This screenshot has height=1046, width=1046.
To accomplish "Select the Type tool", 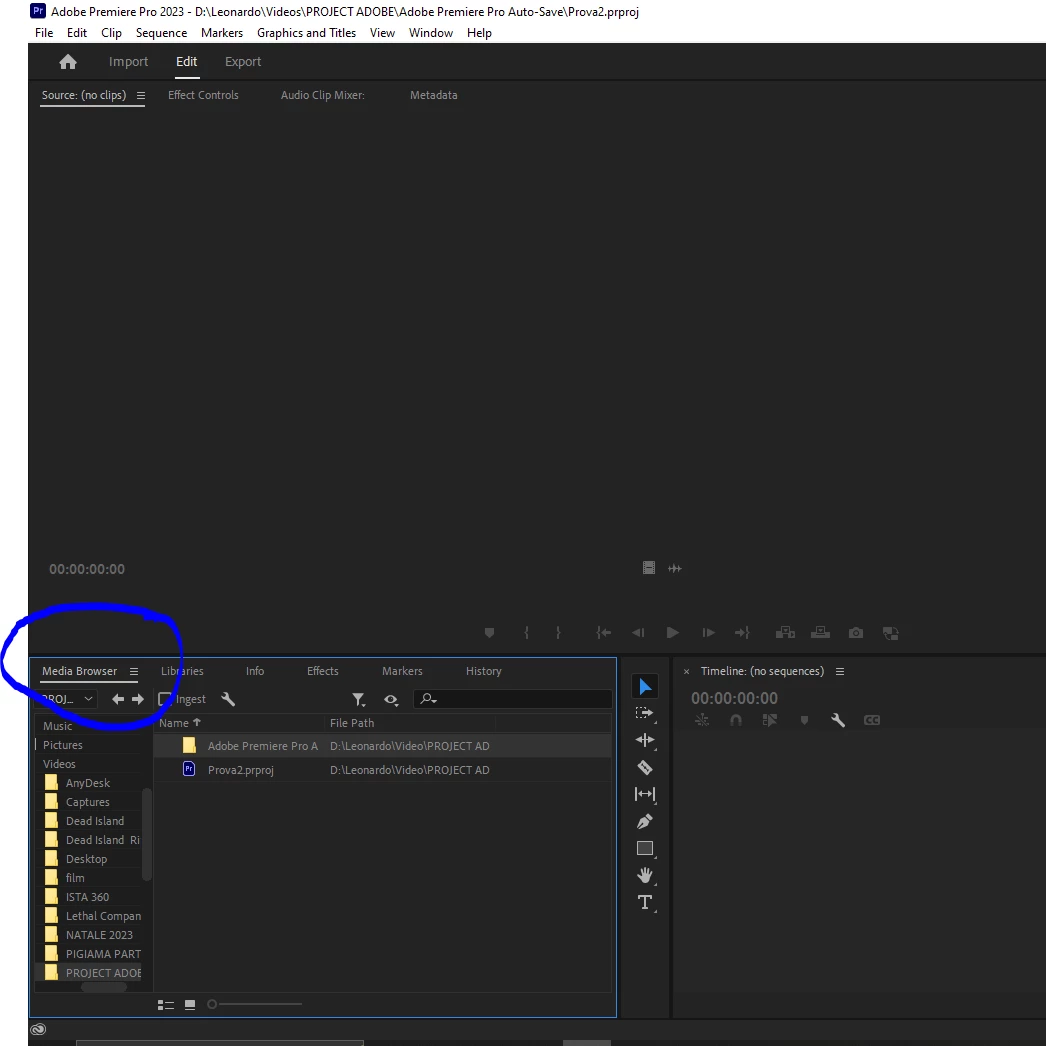I will click(x=644, y=903).
